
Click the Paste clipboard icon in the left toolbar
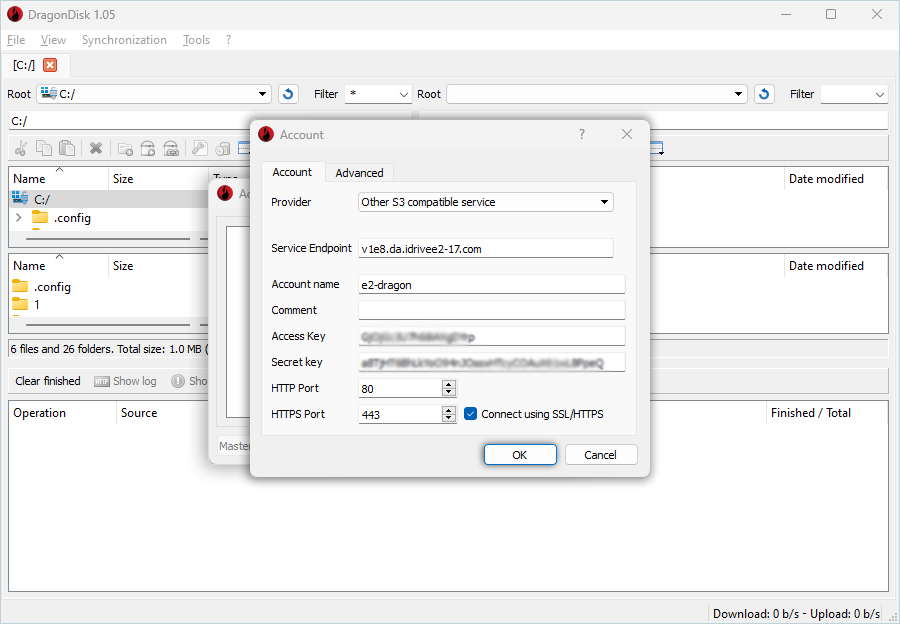coord(67,149)
